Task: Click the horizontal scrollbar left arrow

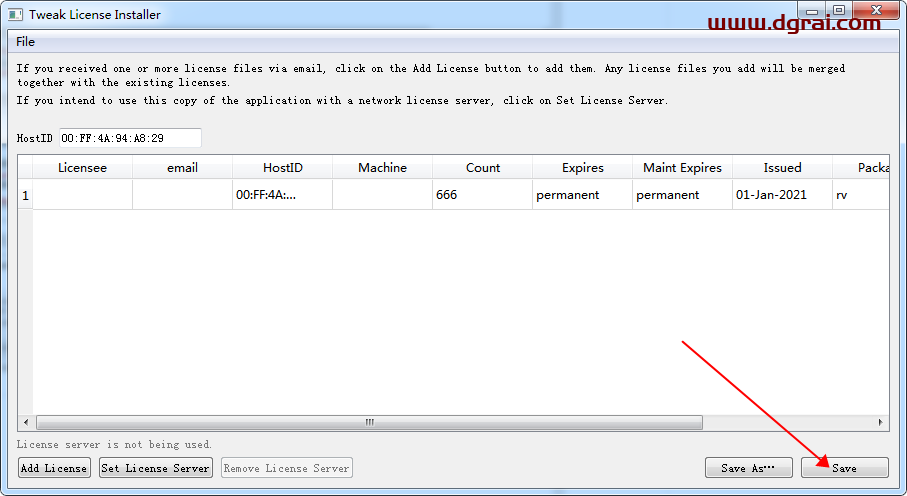Action: 25,423
